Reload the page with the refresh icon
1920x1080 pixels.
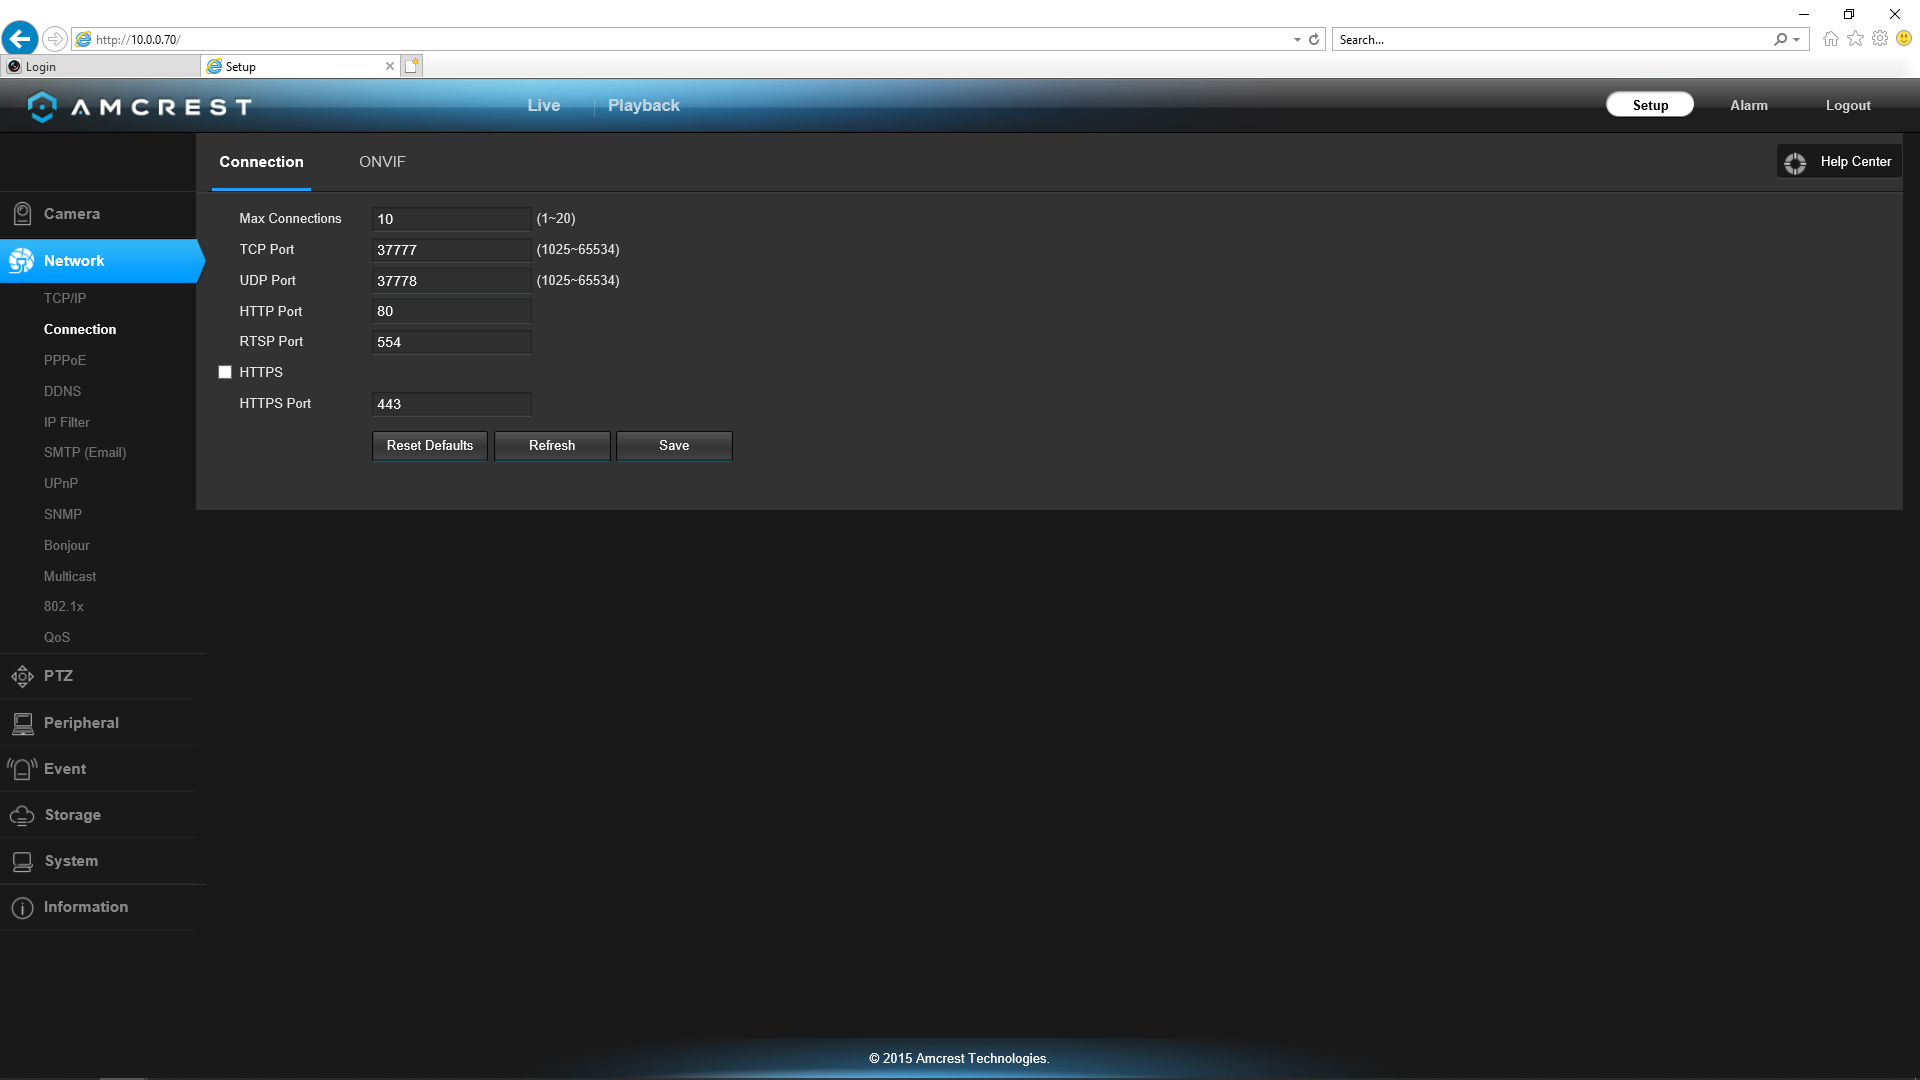tap(1314, 40)
